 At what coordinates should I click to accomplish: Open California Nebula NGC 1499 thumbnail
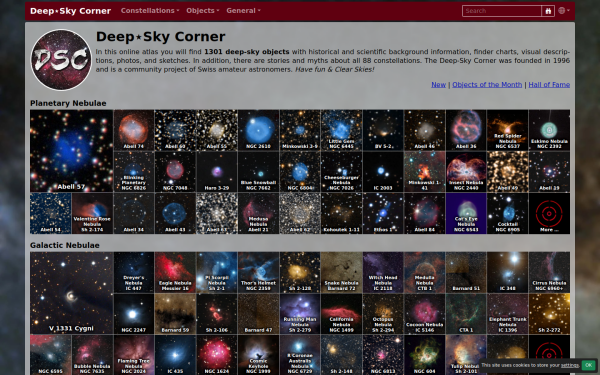point(341,314)
